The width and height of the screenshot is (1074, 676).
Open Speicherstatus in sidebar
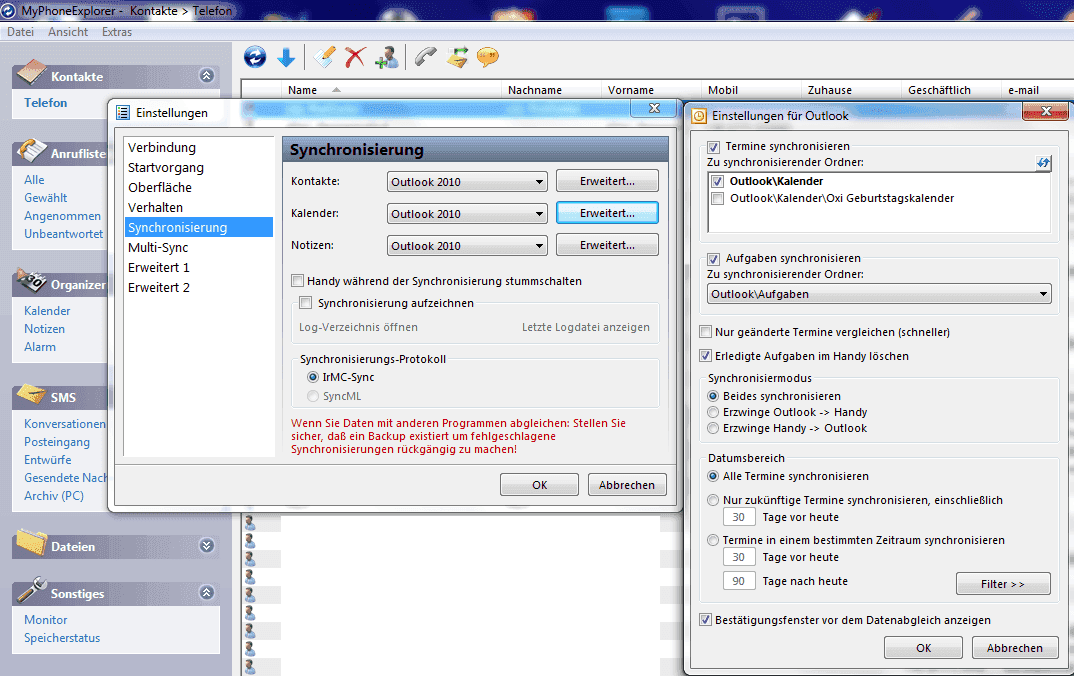click(x=62, y=638)
